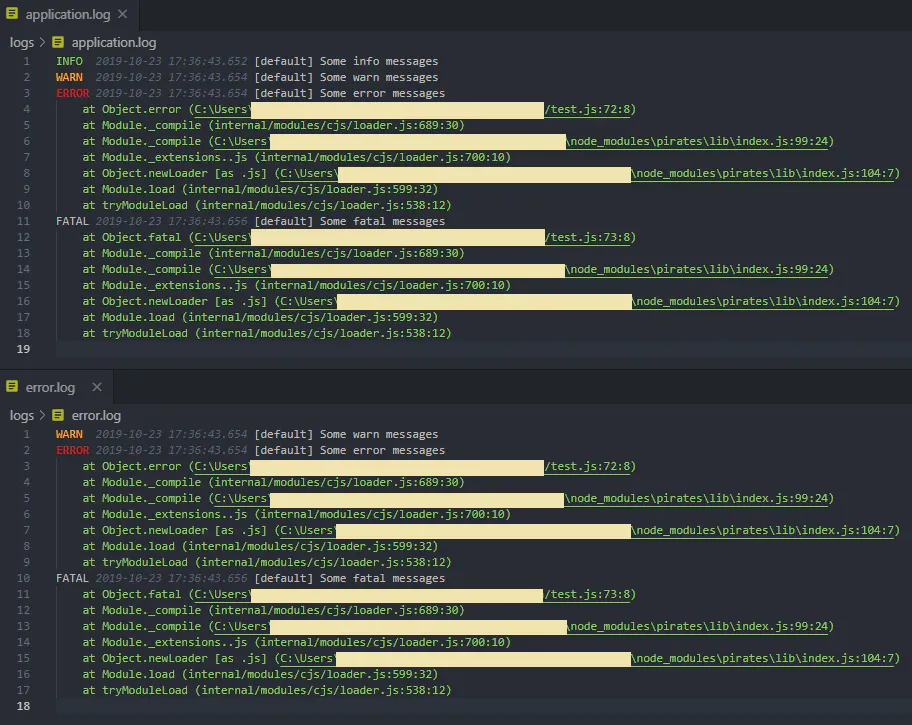This screenshot has width=912, height=725.
Task: Click 'application.log' breadcrumb file name
Action: [x=114, y=42]
